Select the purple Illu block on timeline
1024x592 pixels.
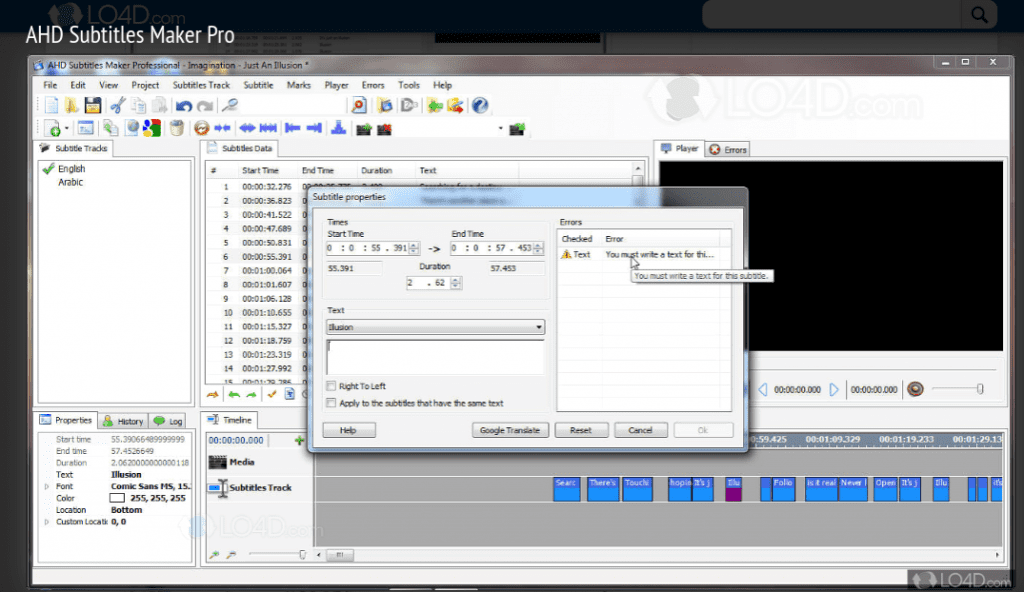coord(733,489)
